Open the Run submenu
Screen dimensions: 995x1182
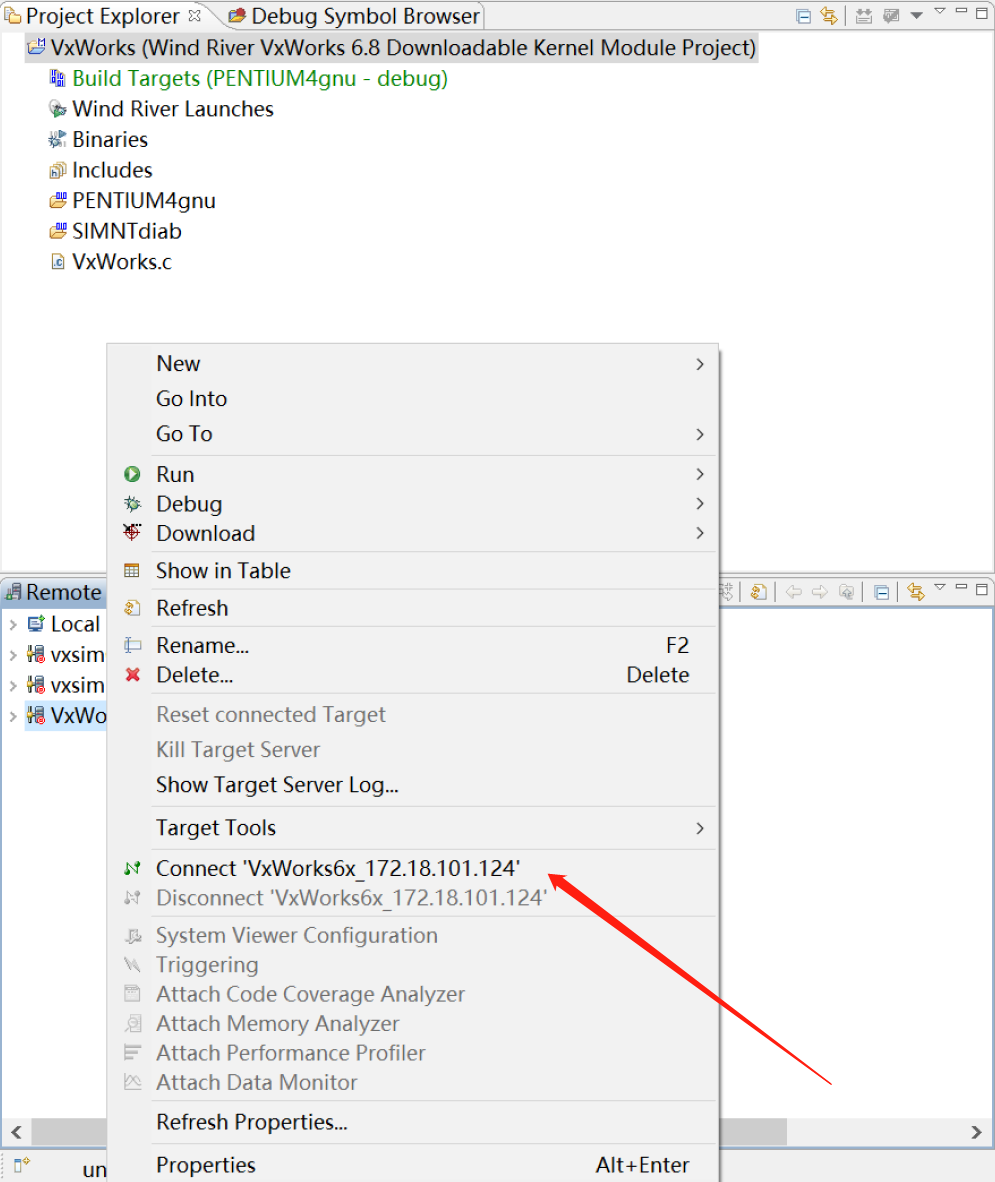click(x=413, y=474)
